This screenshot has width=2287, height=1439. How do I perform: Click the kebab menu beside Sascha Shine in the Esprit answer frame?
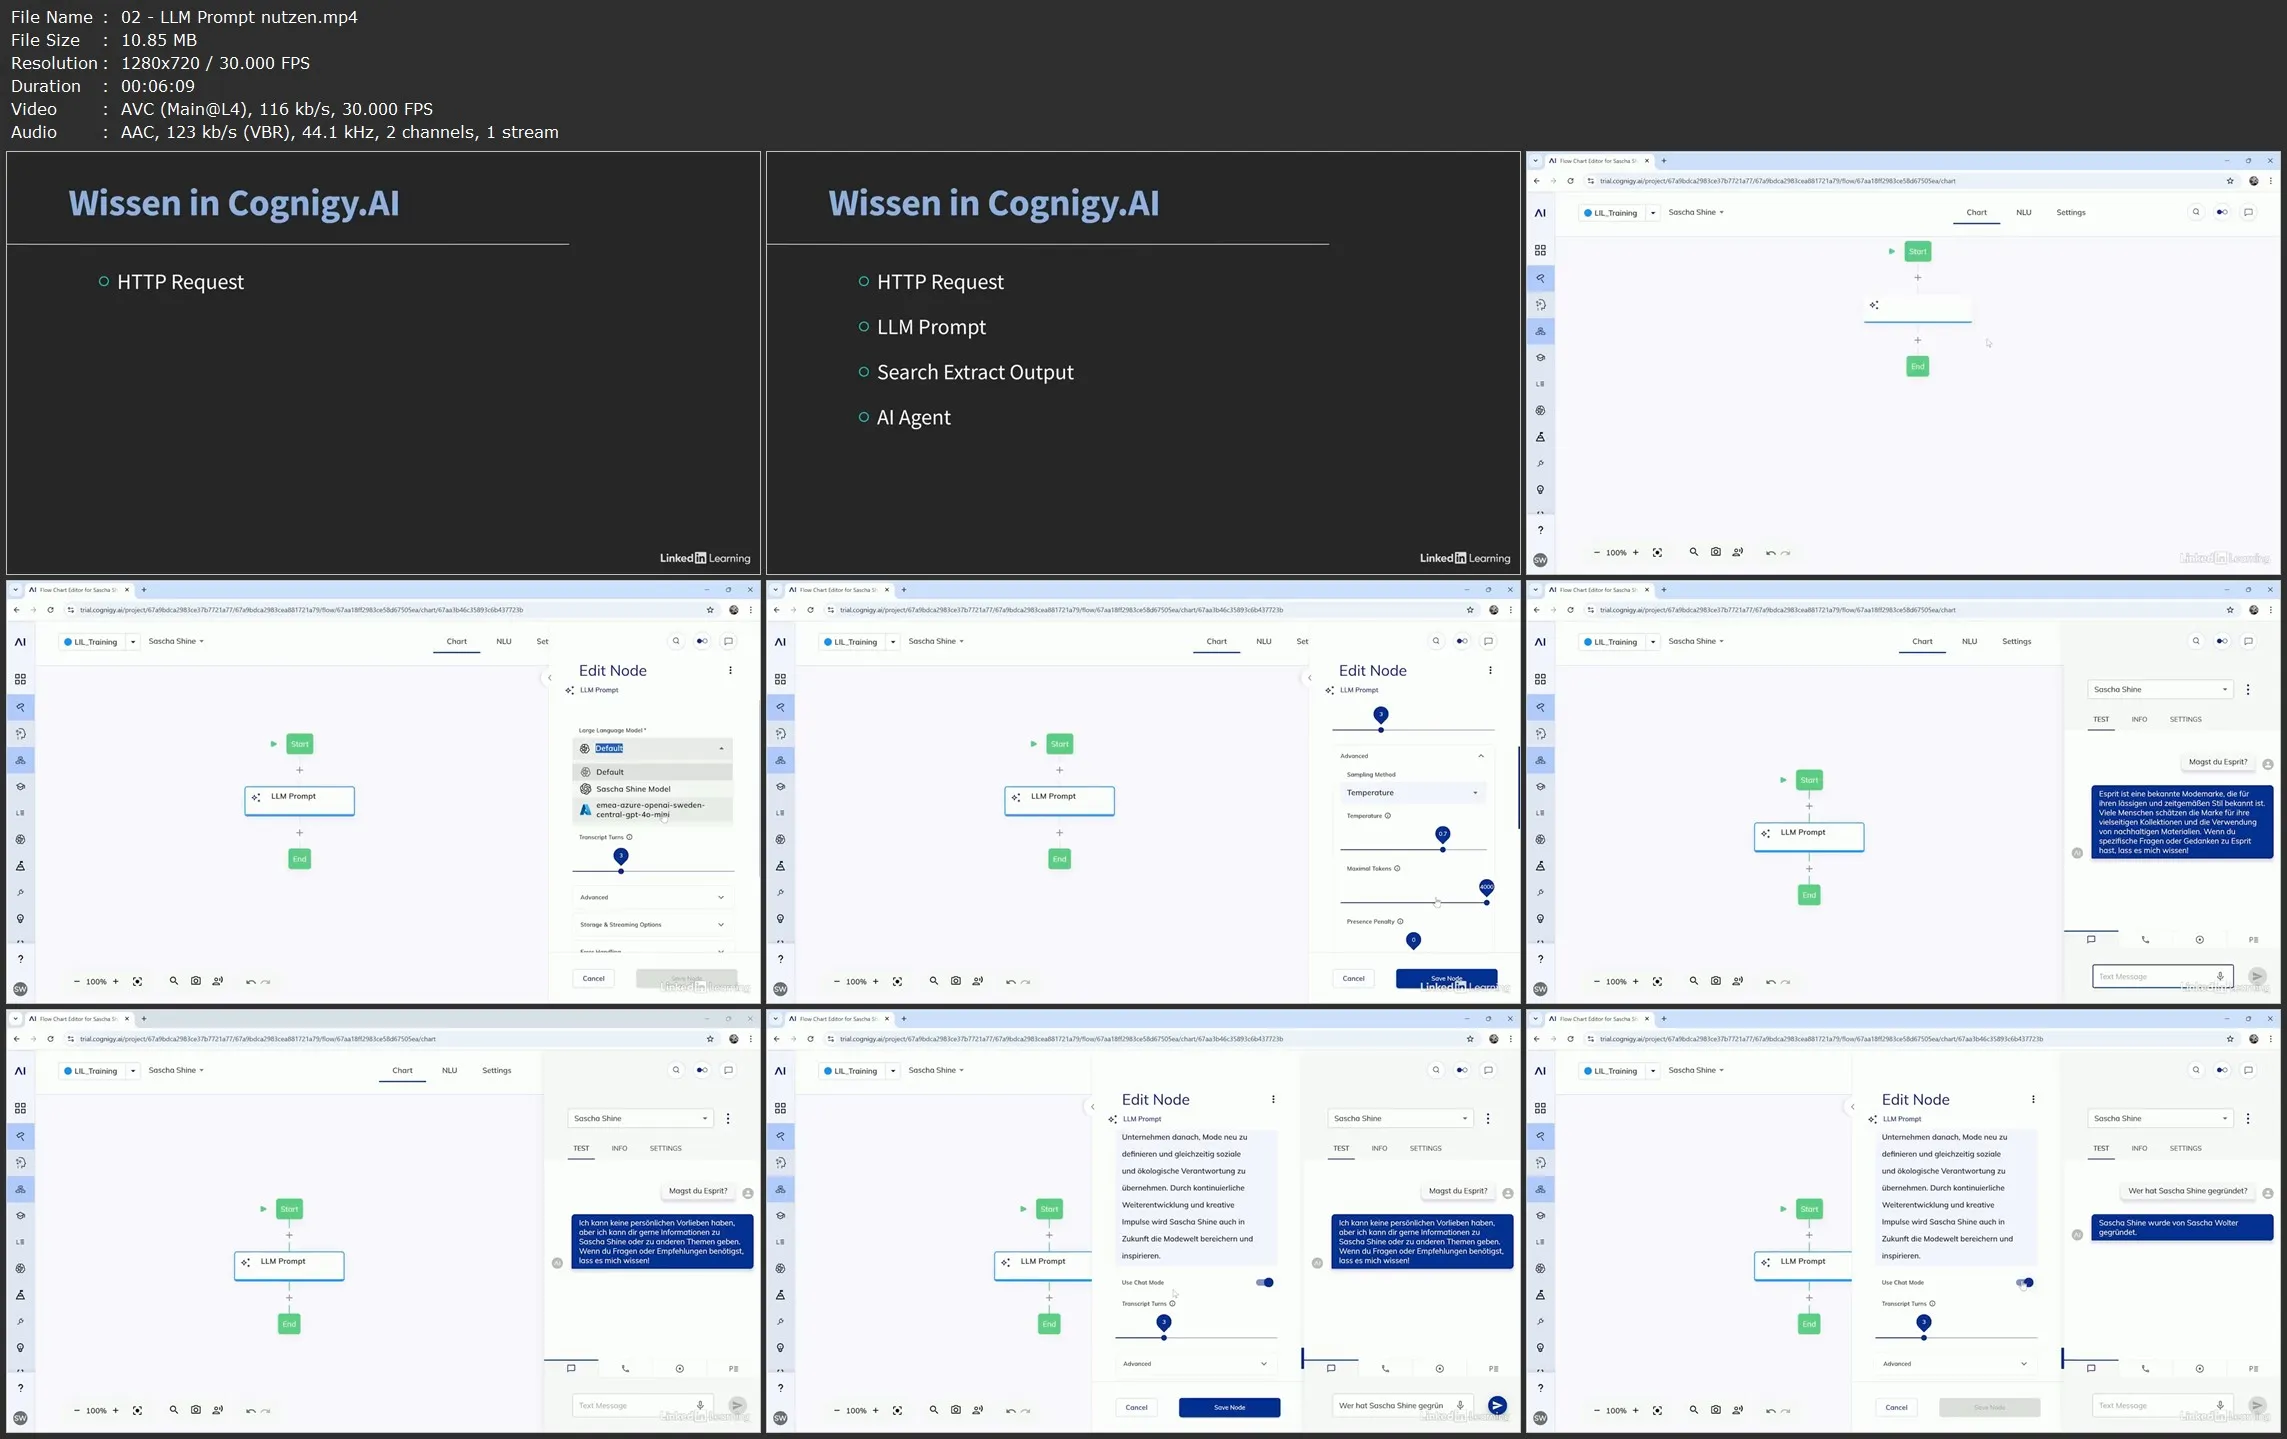pos(2248,690)
